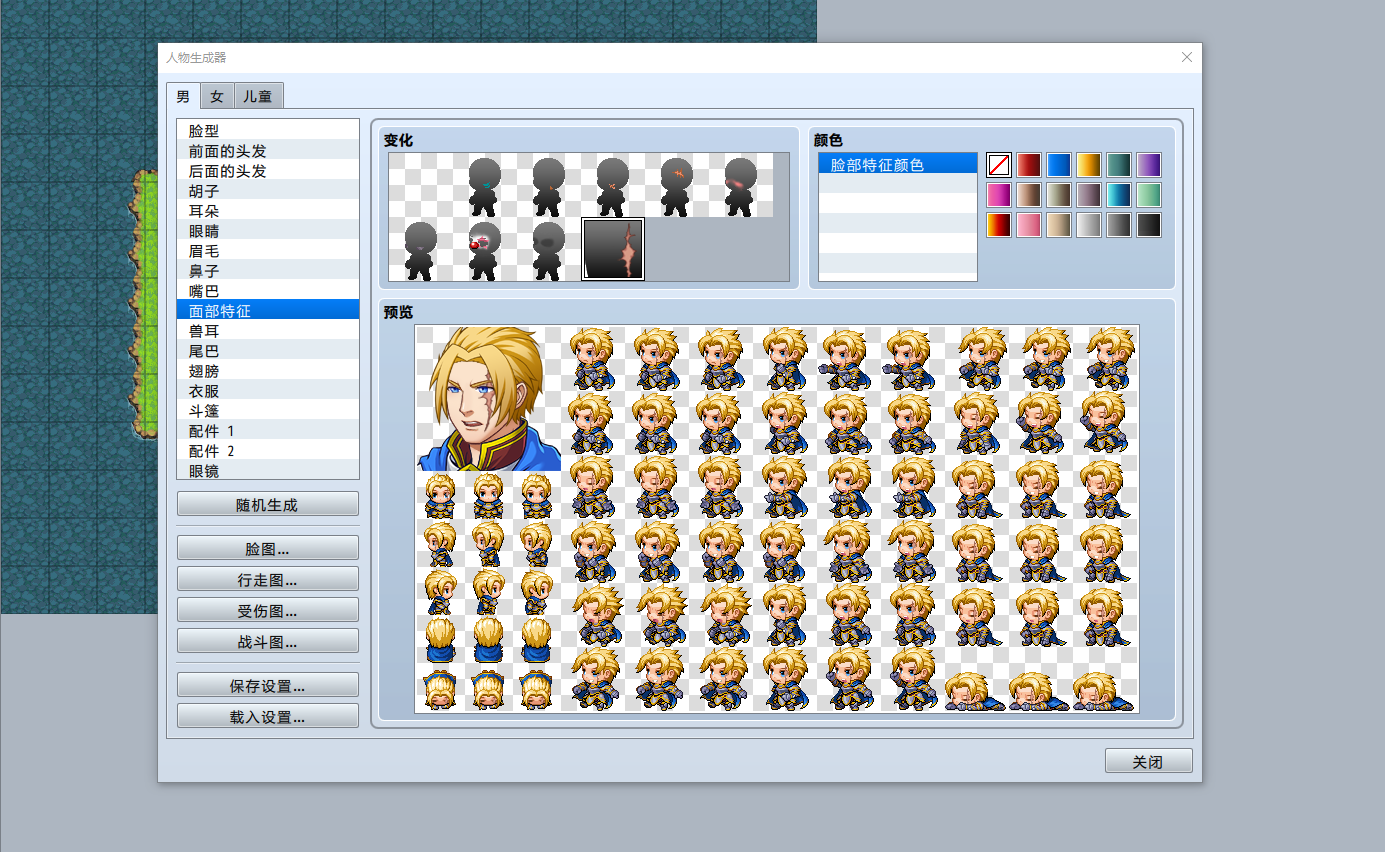This screenshot has width=1385, height=852.
Task: Choose 胡子 in the parts list
Action: click(268, 190)
